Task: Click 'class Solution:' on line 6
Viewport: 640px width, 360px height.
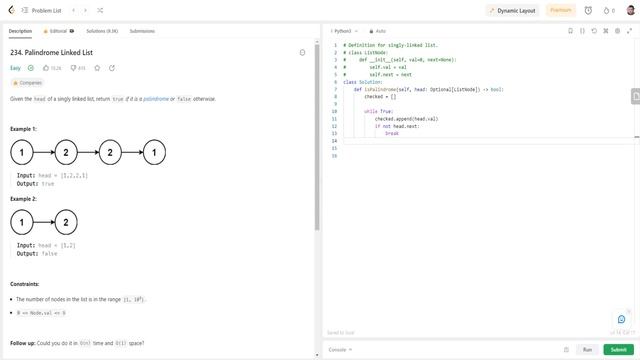Action: 362,82
